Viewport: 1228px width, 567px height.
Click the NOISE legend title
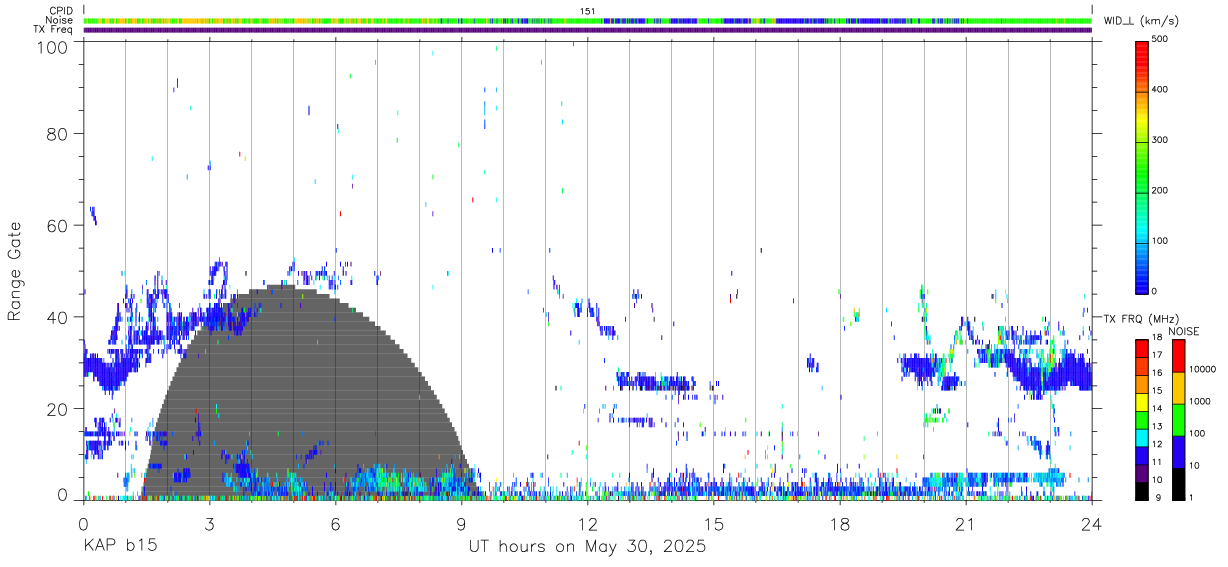point(1183,331)
